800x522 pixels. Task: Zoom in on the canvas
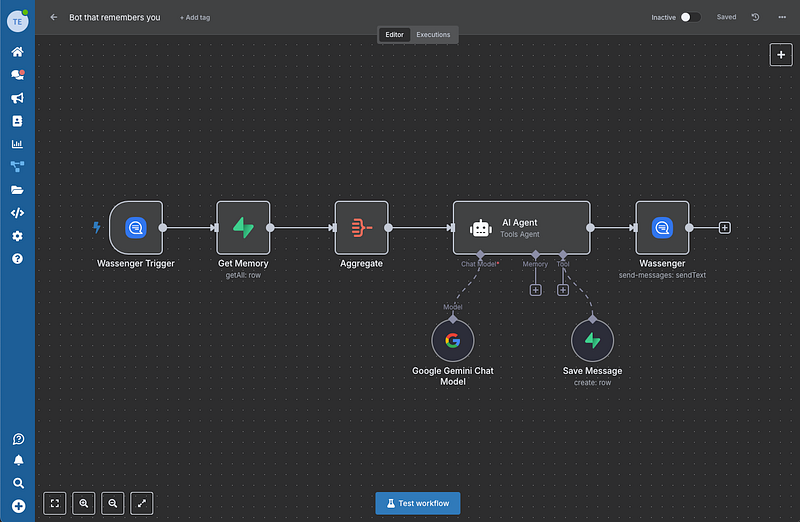[84, 503]
